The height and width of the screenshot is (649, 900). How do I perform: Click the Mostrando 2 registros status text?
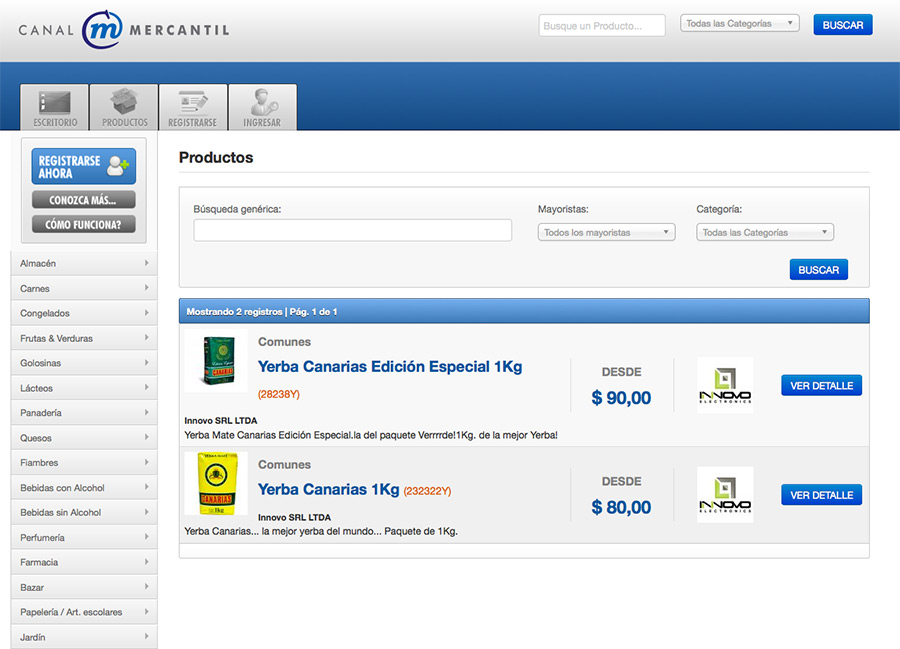262,312
